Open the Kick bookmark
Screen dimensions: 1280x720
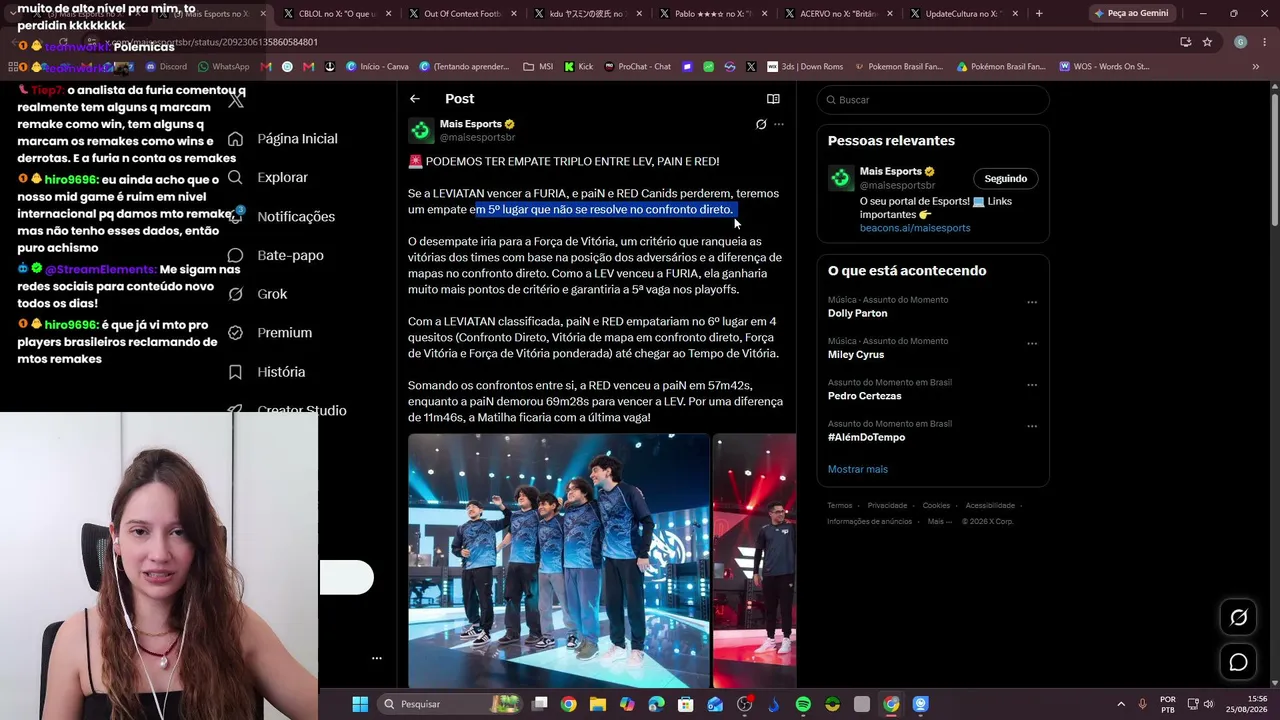(x=579, y=67)
